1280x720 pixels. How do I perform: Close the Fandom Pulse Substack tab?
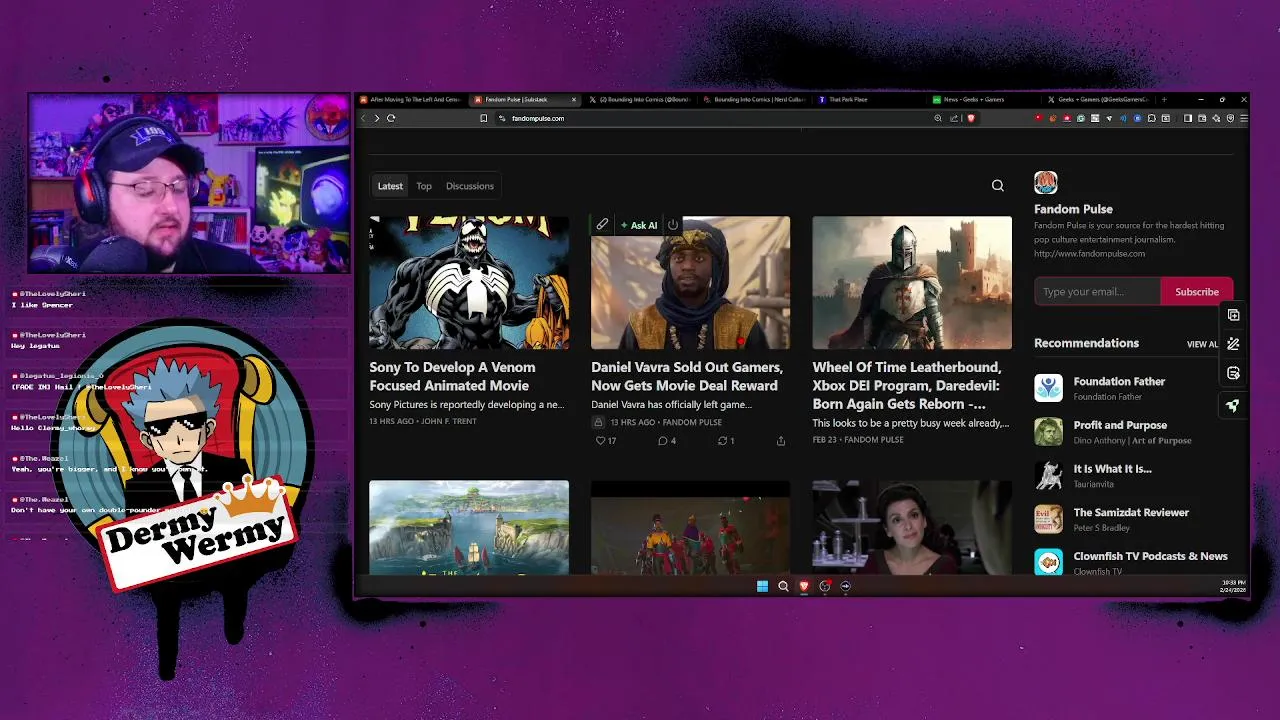pyautogui.click(x=574, y=99)
